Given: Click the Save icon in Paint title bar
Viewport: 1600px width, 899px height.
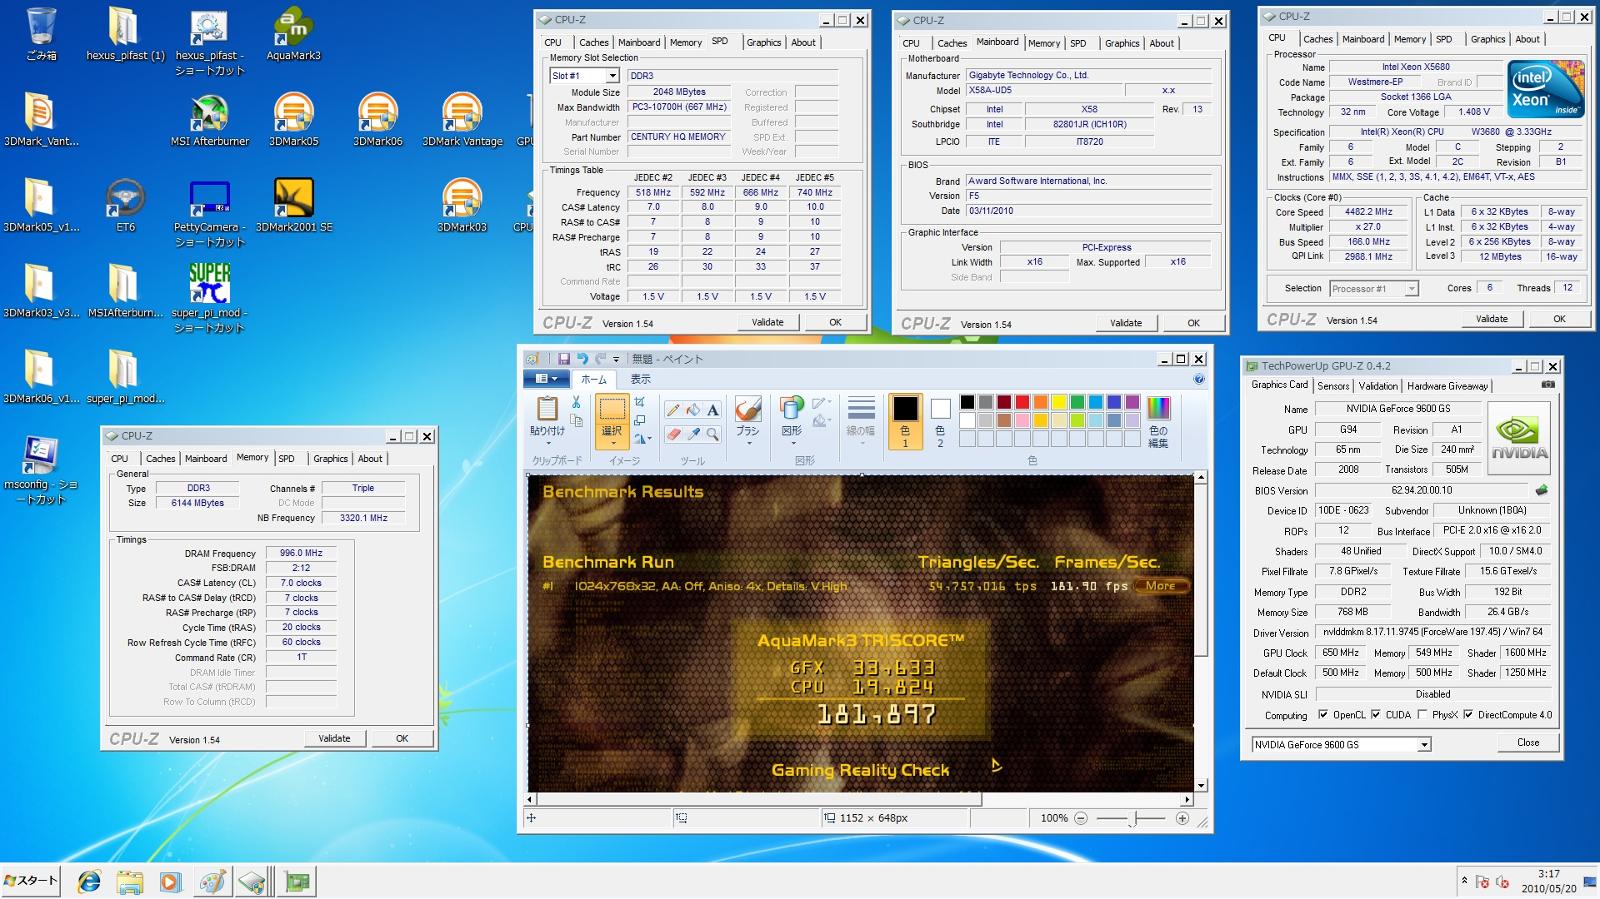Looking at the screenshot, I should tap(564, 359).
